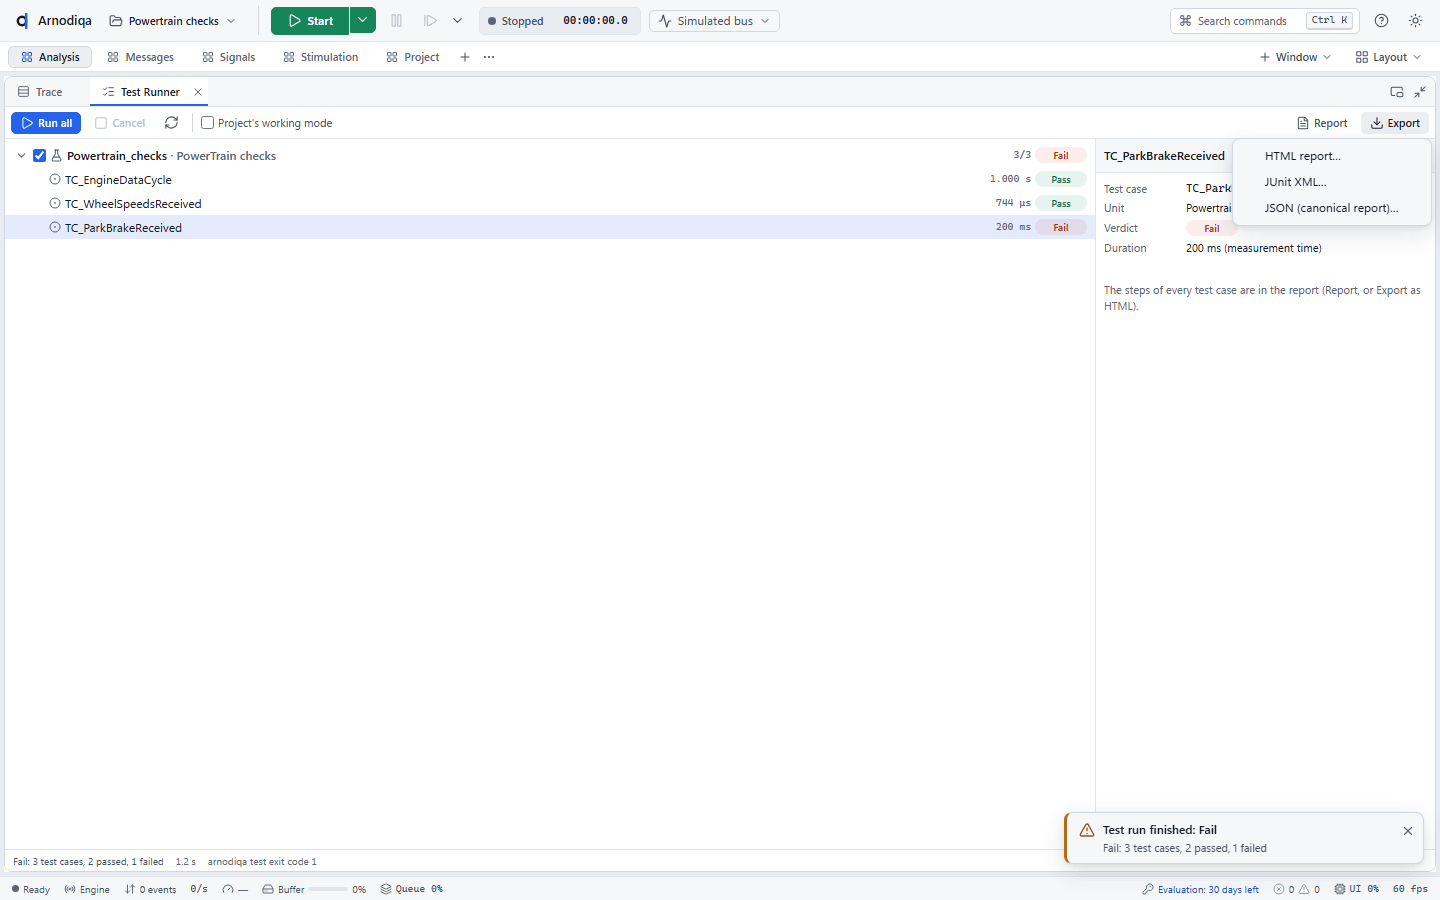The image size is (1440, 900).
Task: Pause the measurement with the pause icon
Action: [397, 21]
